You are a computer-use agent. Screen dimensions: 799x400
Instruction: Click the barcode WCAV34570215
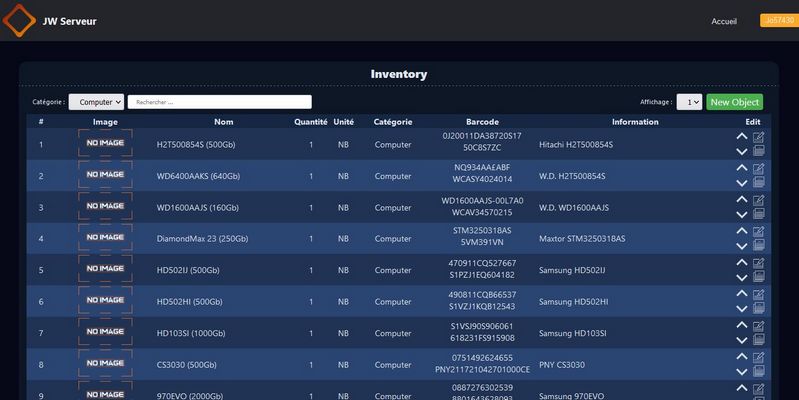[x=482, y=212]
